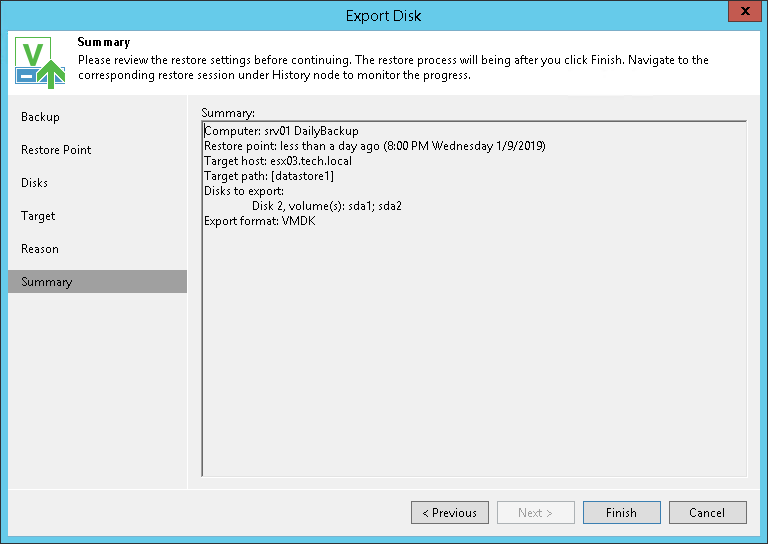Click the Veeam export disk icon
This screenshot has height=544, width=768.
[x=40, y=62]
